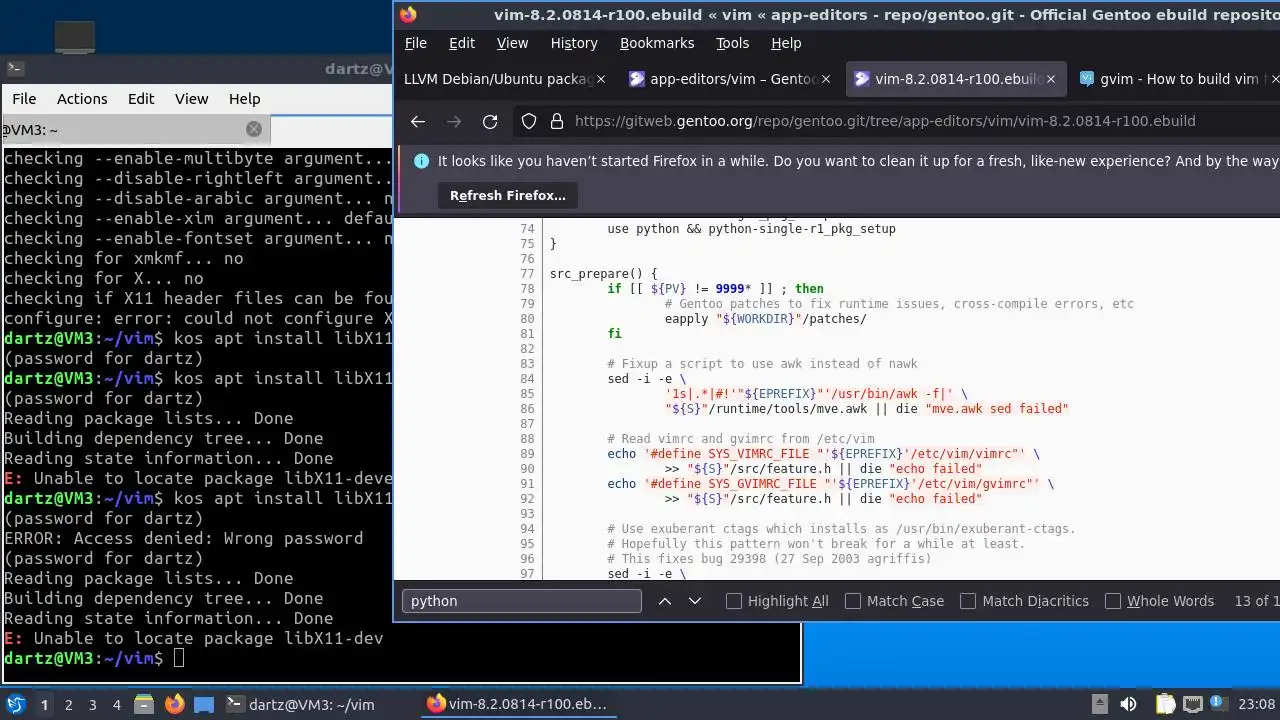The width and height of the screenshot is (1280, 720).
Task: Open terminal View menu
Action: [191, 99]
